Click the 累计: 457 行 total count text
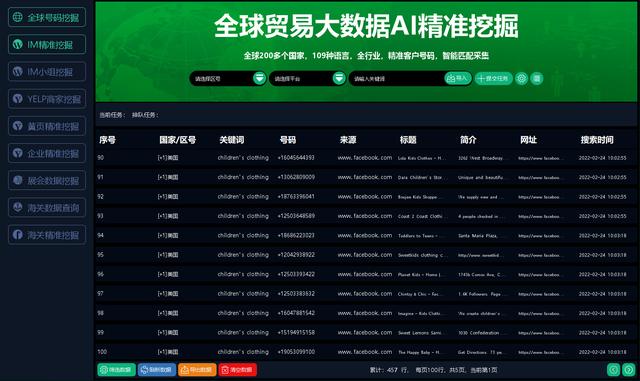This screenshot has width=640, height=381. click(x=389, y=370)
